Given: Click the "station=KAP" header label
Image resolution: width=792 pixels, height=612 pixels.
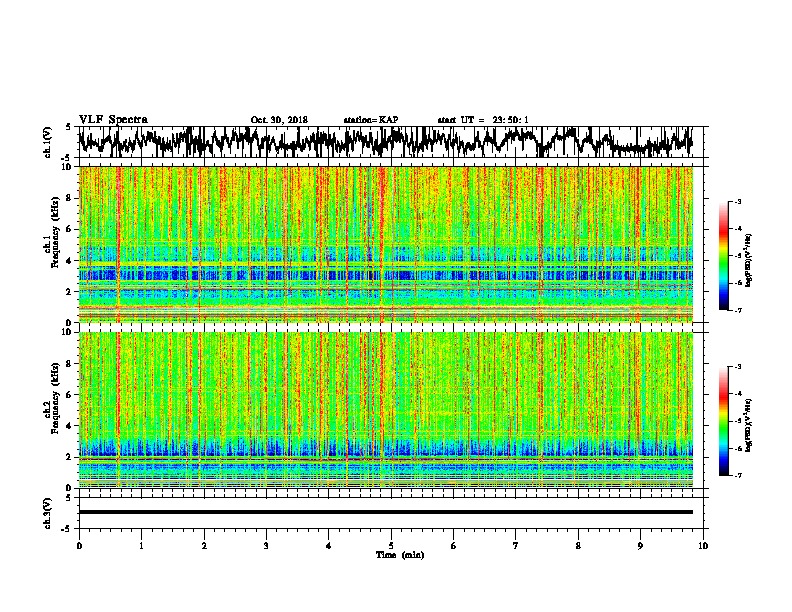Looking at the screenshot, I should (371, 120).
